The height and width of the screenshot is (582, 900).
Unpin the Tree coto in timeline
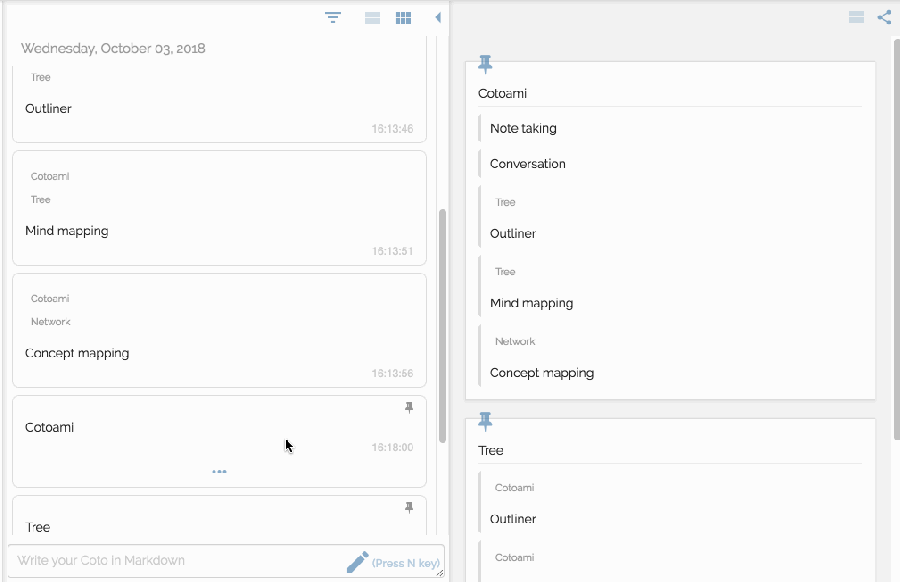pyautogui.click(x=408, y=508)
